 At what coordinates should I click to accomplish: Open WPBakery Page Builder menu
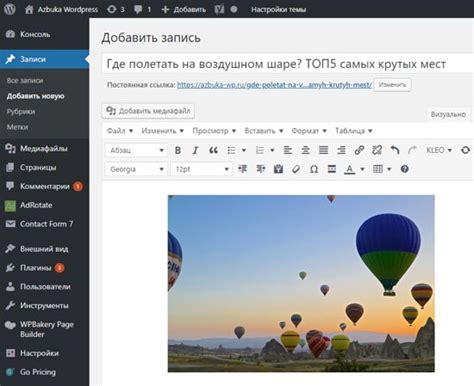click(44, 329)
